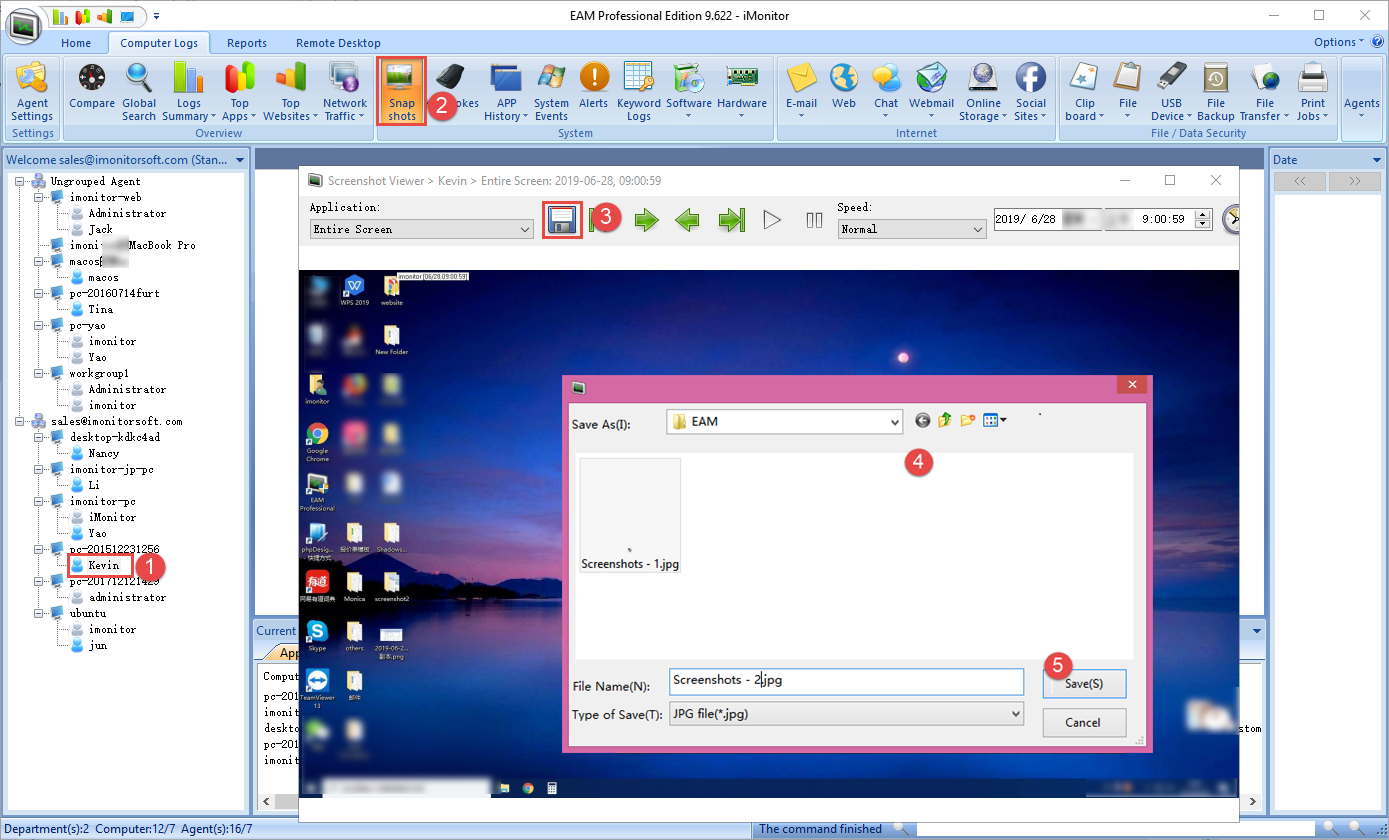Image resolution: width=1389 pixels, height=840 pixels.
Task: Open the Top Websites chart icon
Action: (290, 80)
